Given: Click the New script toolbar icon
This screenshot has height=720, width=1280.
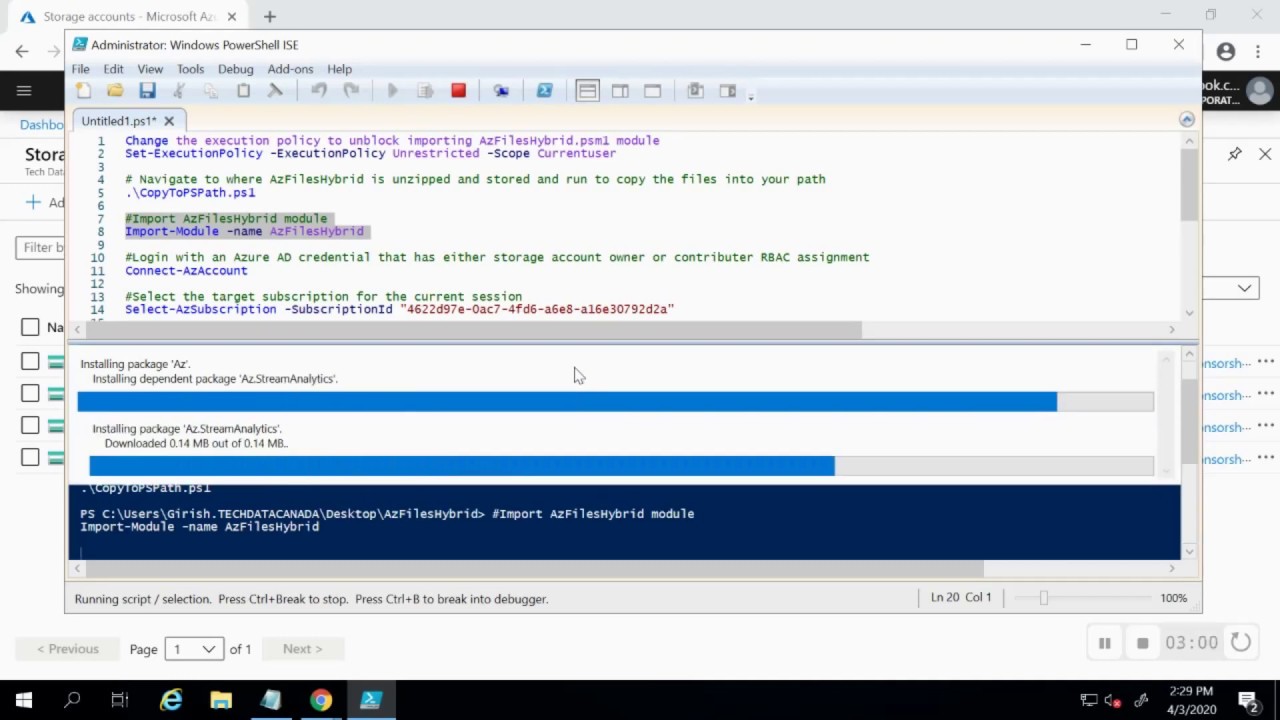Looking at the screenshot, I should 83,91.
